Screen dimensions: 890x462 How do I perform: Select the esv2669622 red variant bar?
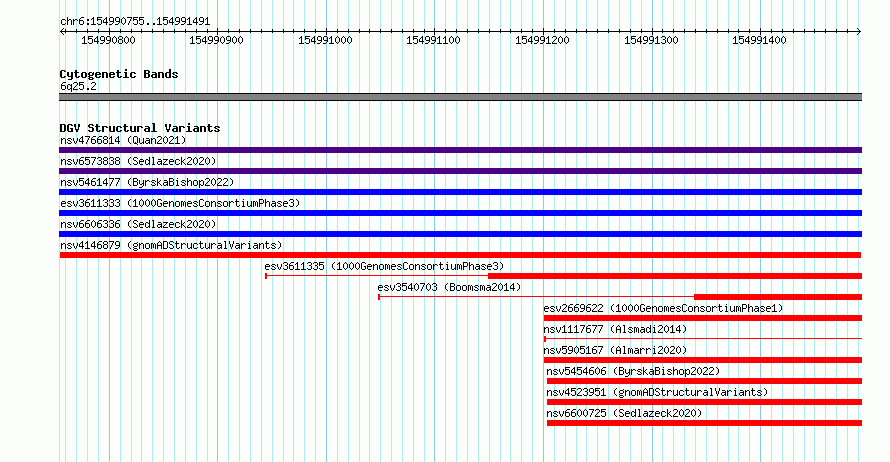(x=703, y=318)
